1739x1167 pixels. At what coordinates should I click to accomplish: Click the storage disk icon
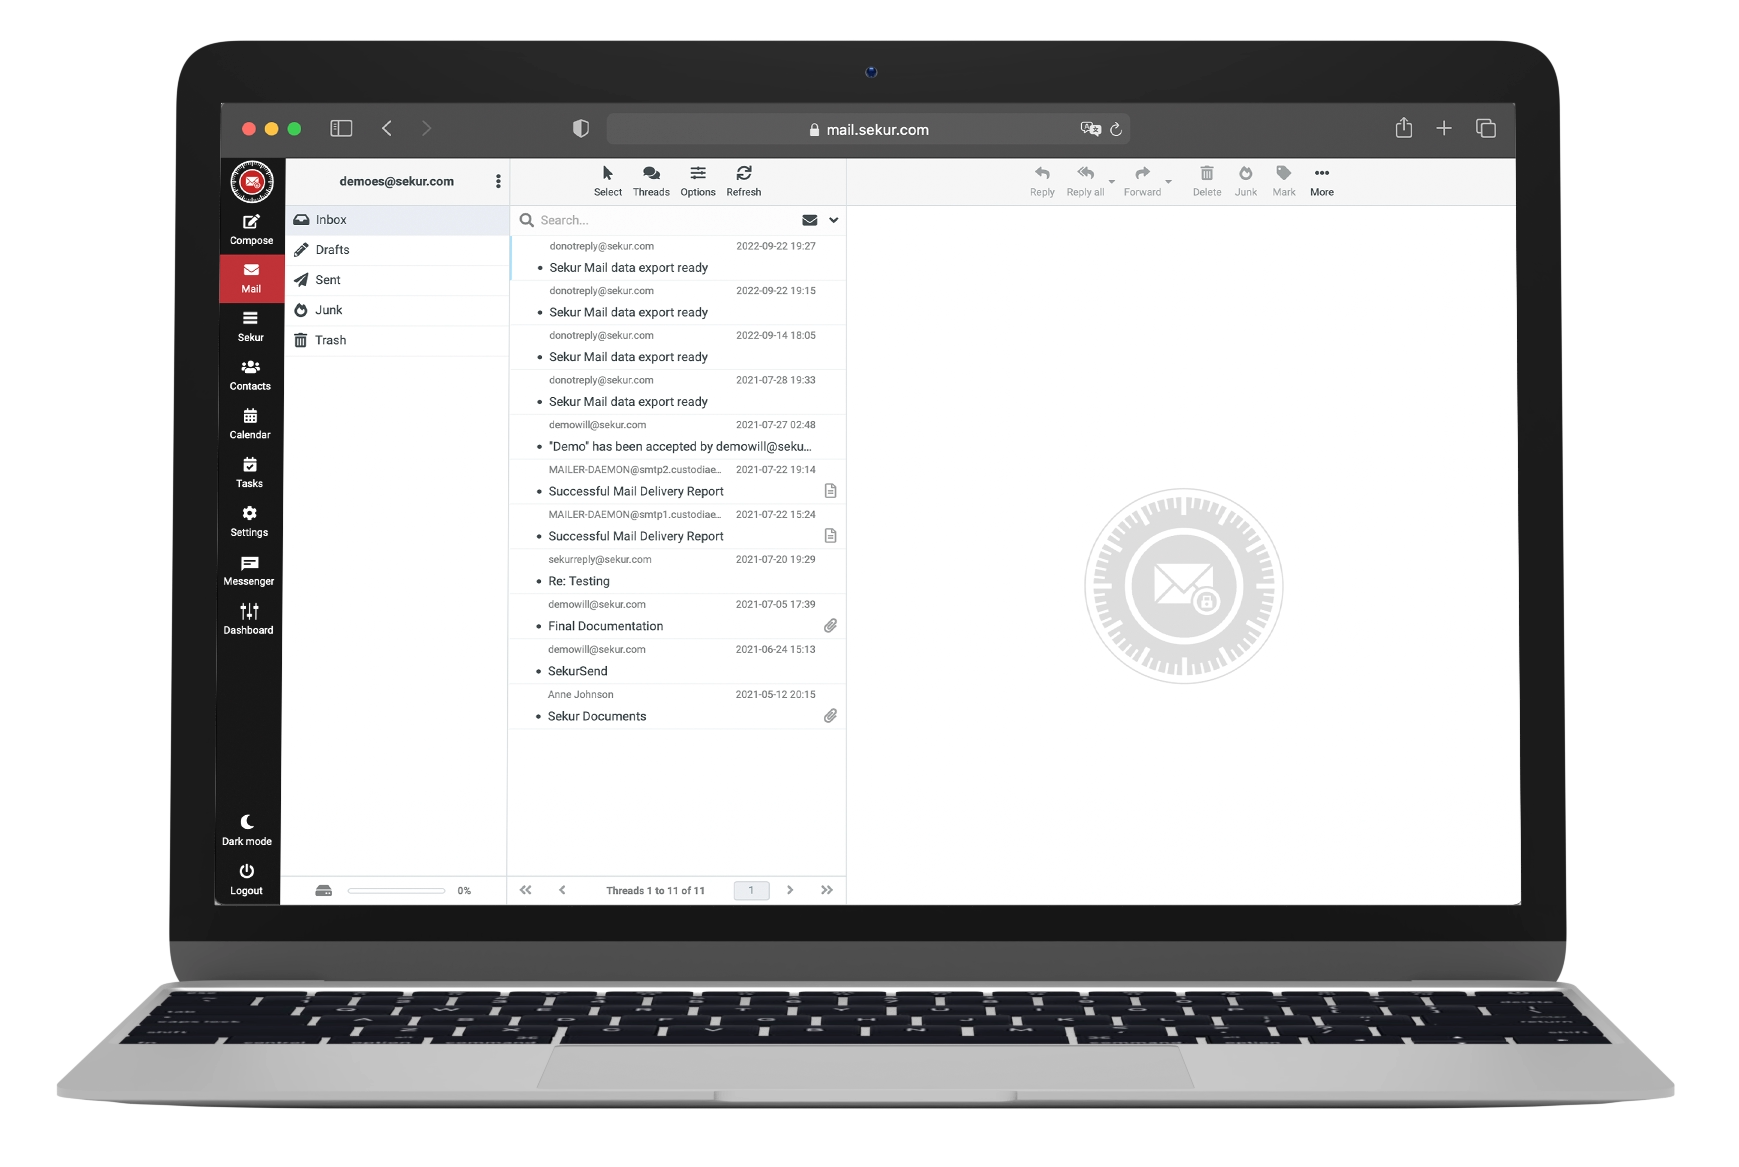point(323,890)
